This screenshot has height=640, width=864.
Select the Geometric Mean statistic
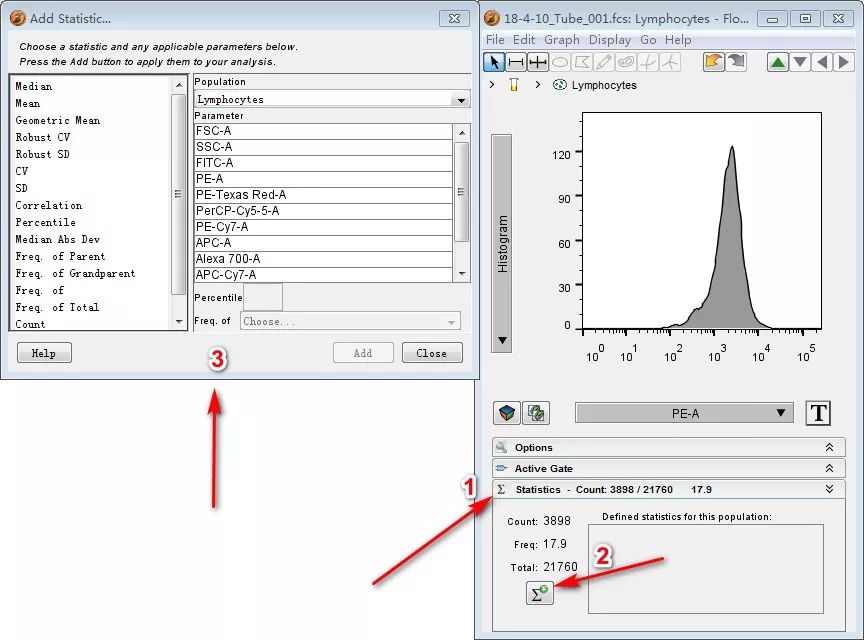click(x=58, y=120)
